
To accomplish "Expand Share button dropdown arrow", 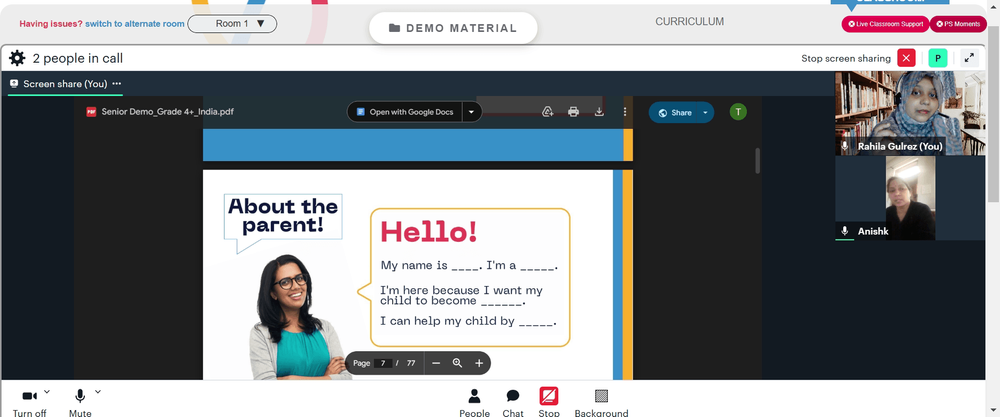I will point(705,112).
